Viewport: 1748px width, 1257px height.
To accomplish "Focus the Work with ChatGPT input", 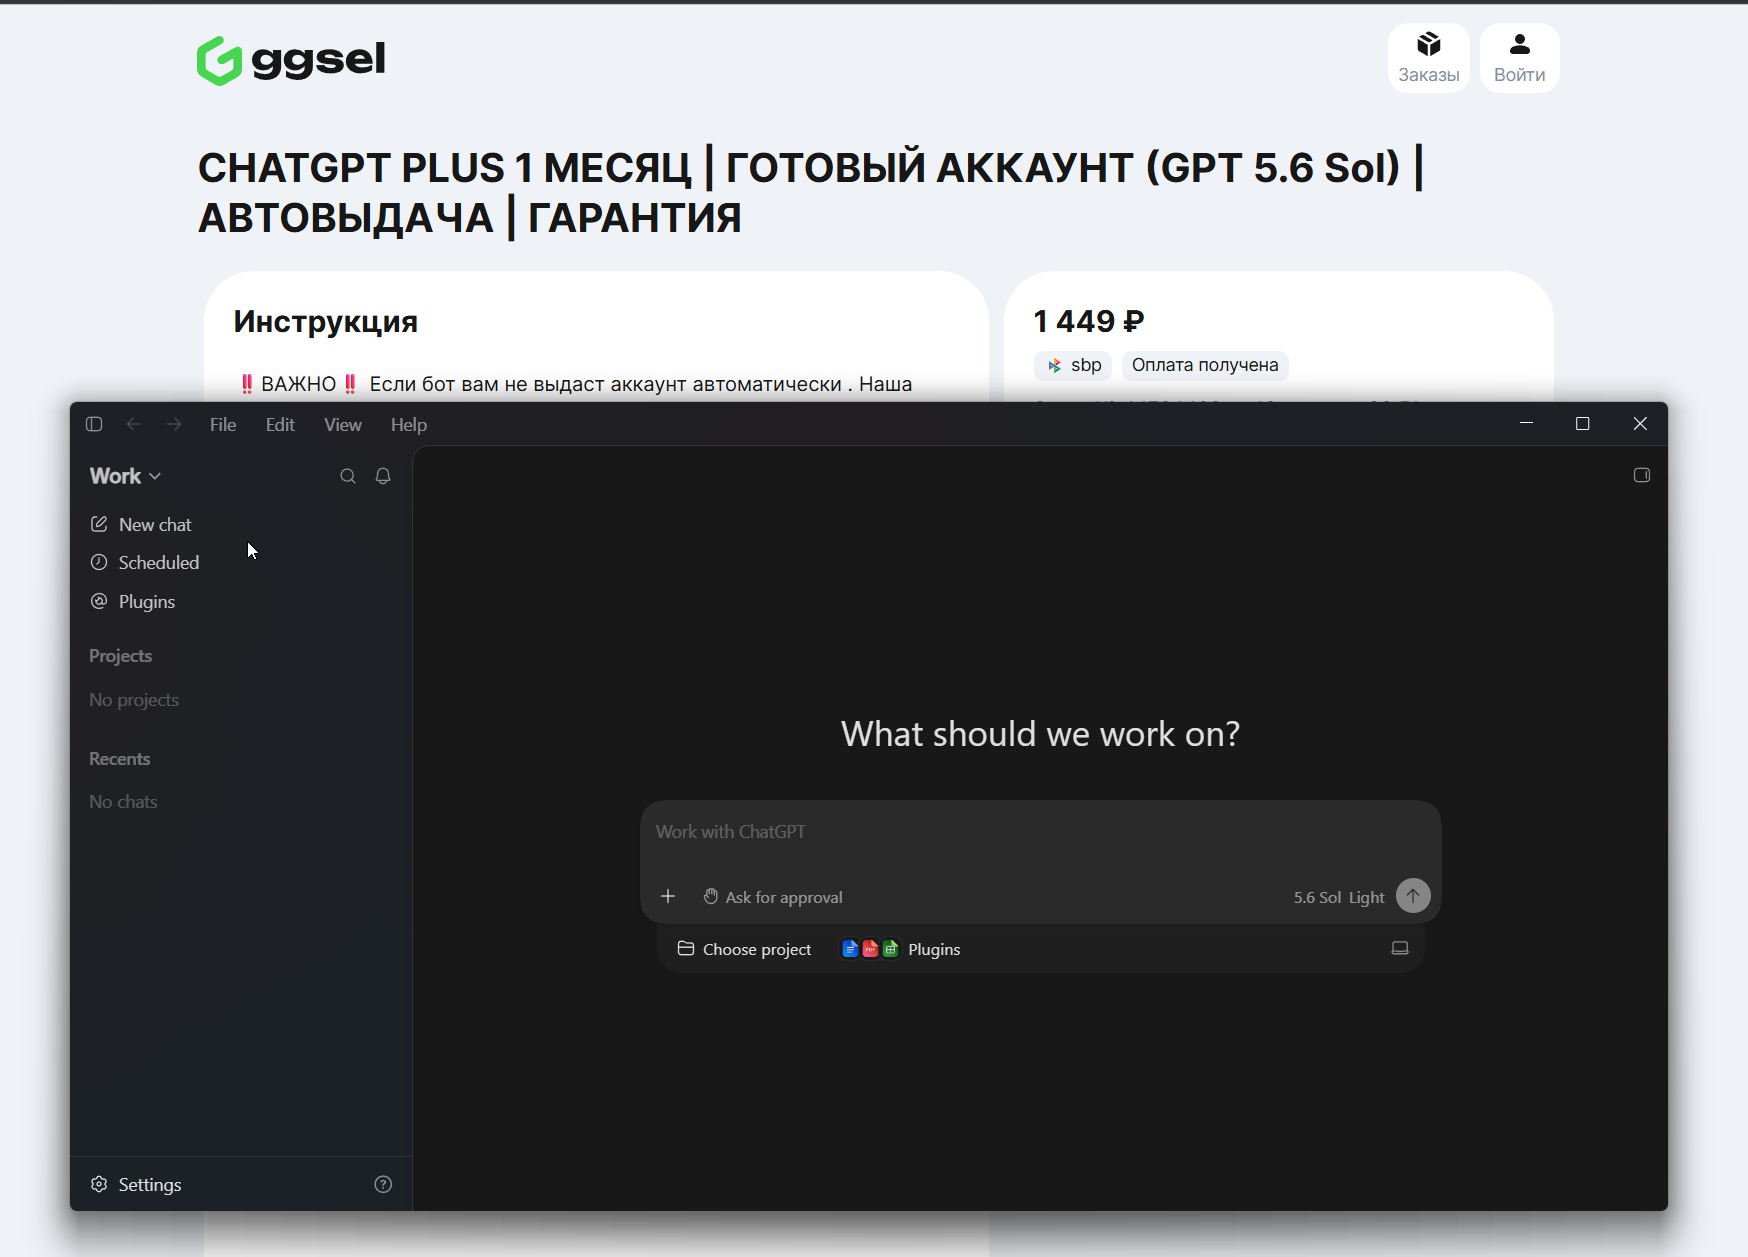I will 1040,832.
